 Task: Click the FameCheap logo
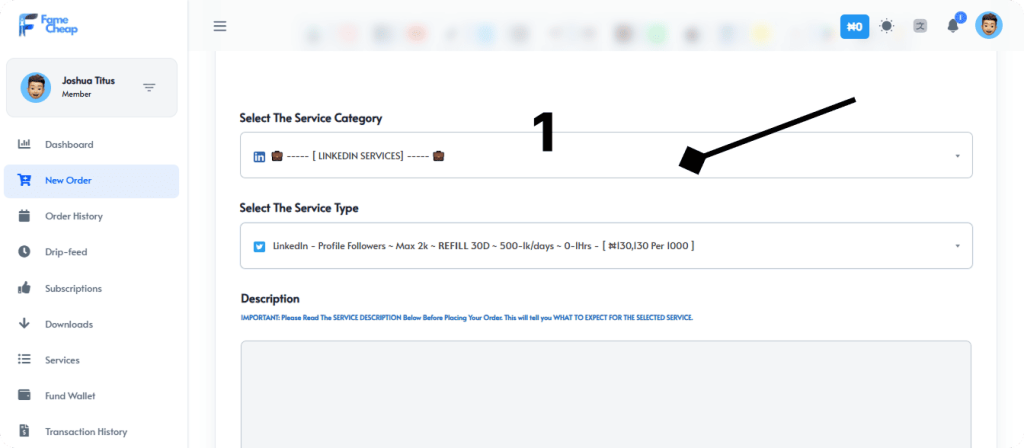tap(48, 25)
